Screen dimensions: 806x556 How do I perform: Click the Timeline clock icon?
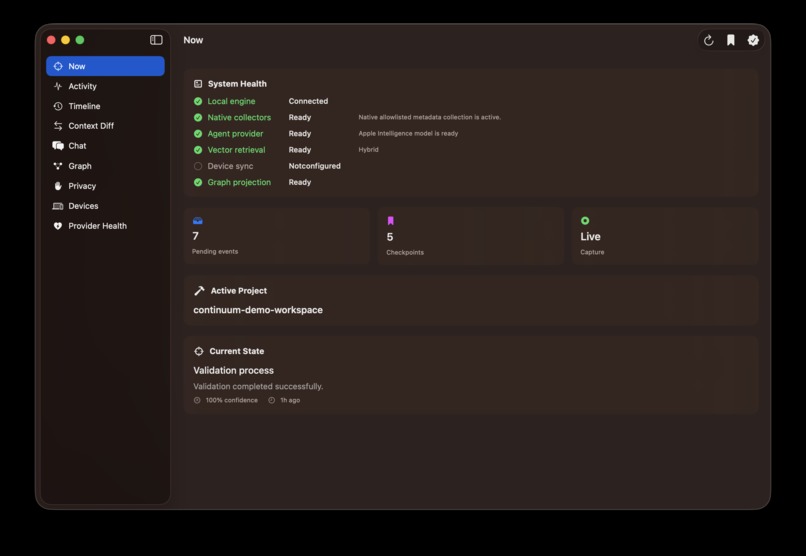tap(58, 106)
